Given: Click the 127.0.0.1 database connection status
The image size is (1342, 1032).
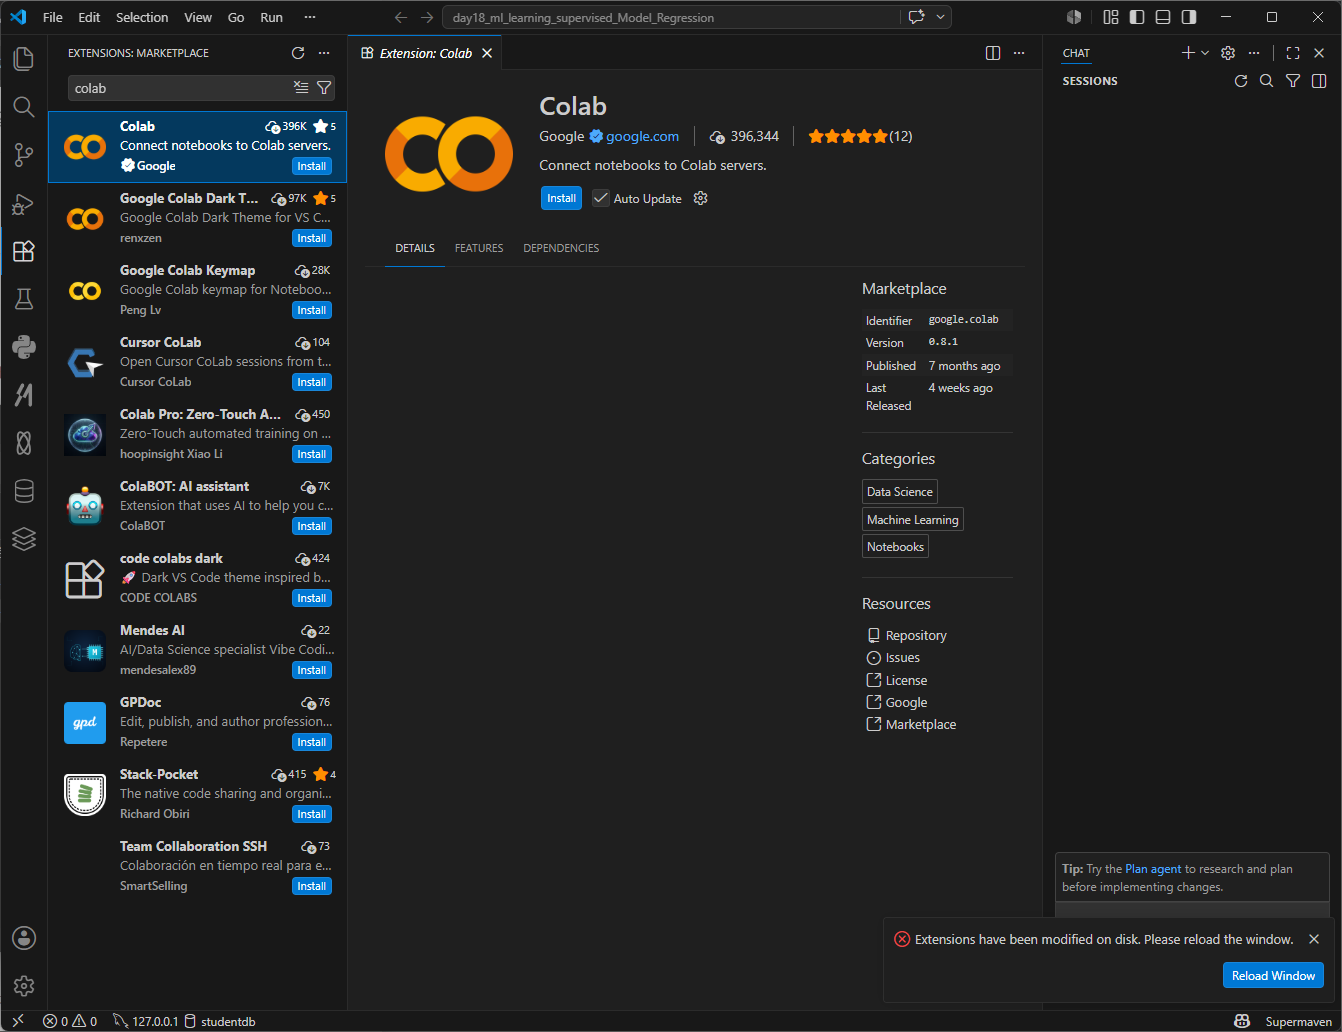Looking at the screenshot, I should (146, 1021).
